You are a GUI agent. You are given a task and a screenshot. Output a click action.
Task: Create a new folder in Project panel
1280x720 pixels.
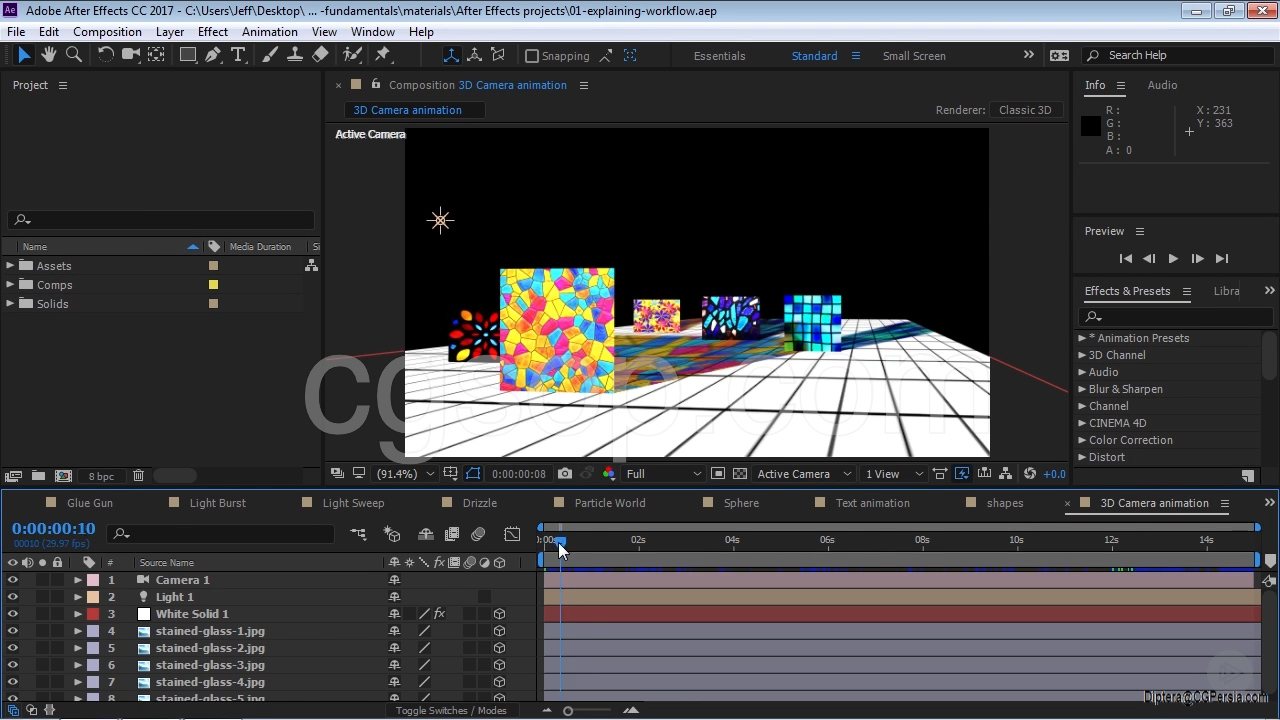point(38,476)
